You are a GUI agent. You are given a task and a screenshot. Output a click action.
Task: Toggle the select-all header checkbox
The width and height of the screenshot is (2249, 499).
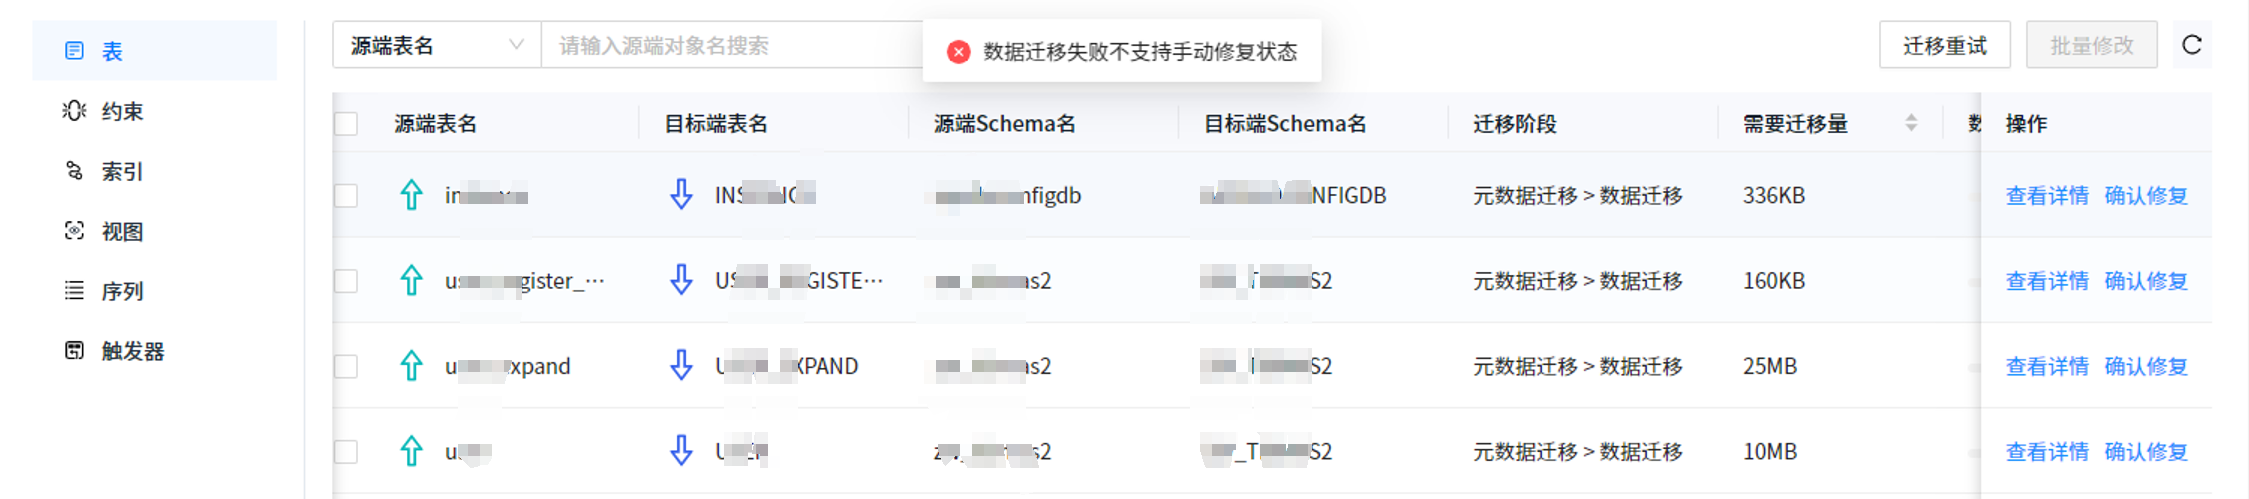[346, 124]
